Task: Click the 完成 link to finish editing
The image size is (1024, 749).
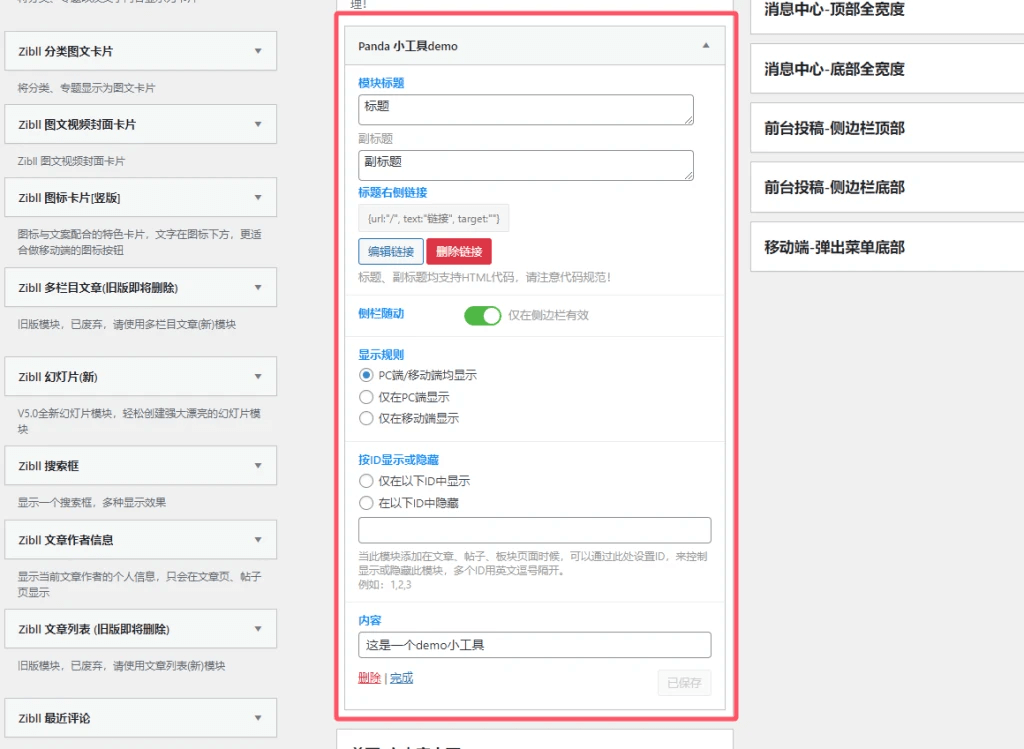Action: [401, 677]
